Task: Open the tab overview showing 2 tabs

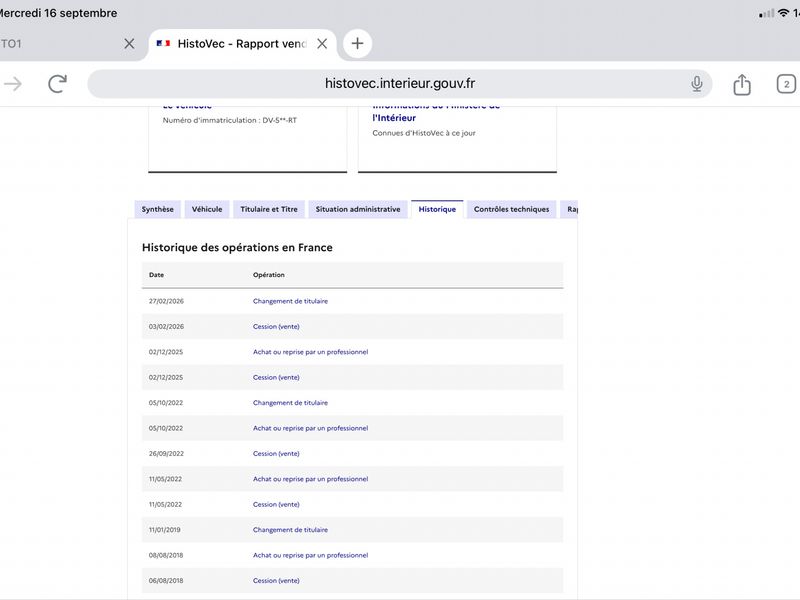Action: pos(786,84)
